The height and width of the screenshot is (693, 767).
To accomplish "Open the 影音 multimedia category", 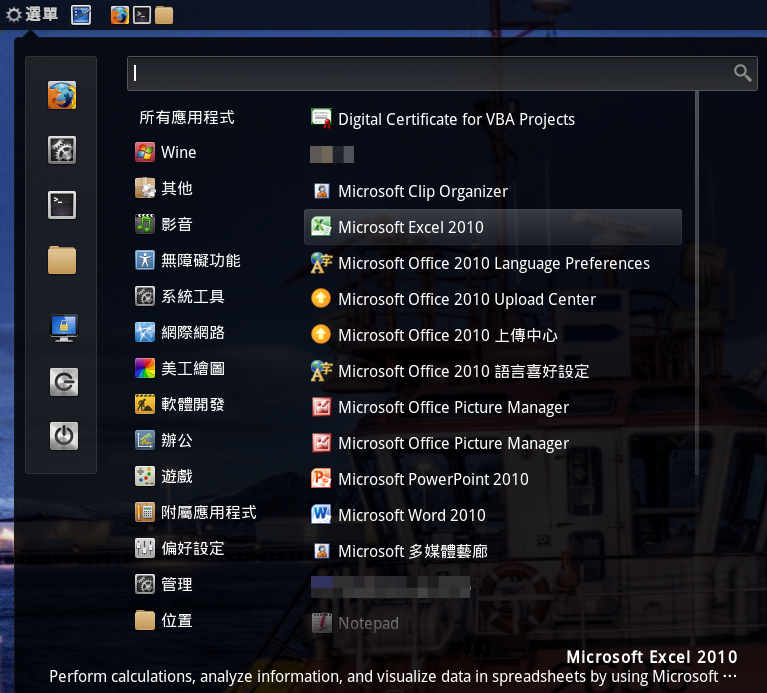I will point(164,224).
